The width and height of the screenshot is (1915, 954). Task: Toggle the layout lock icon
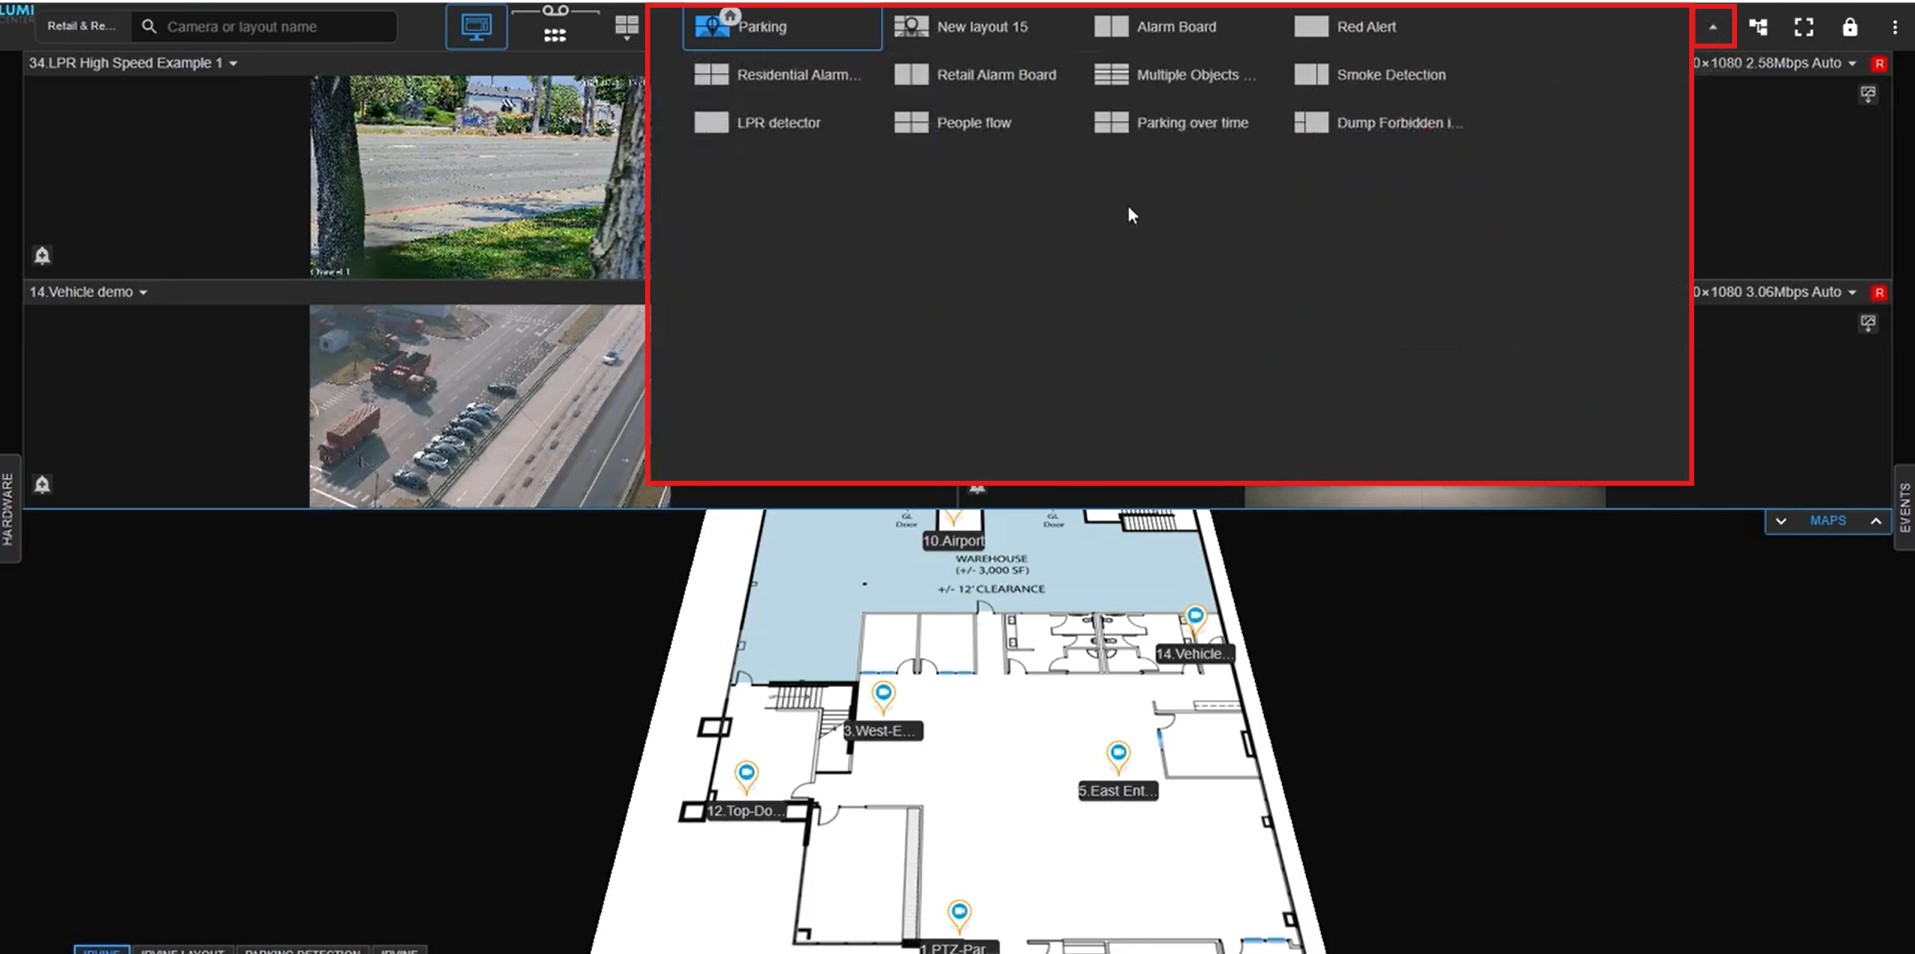[1850, 27]
